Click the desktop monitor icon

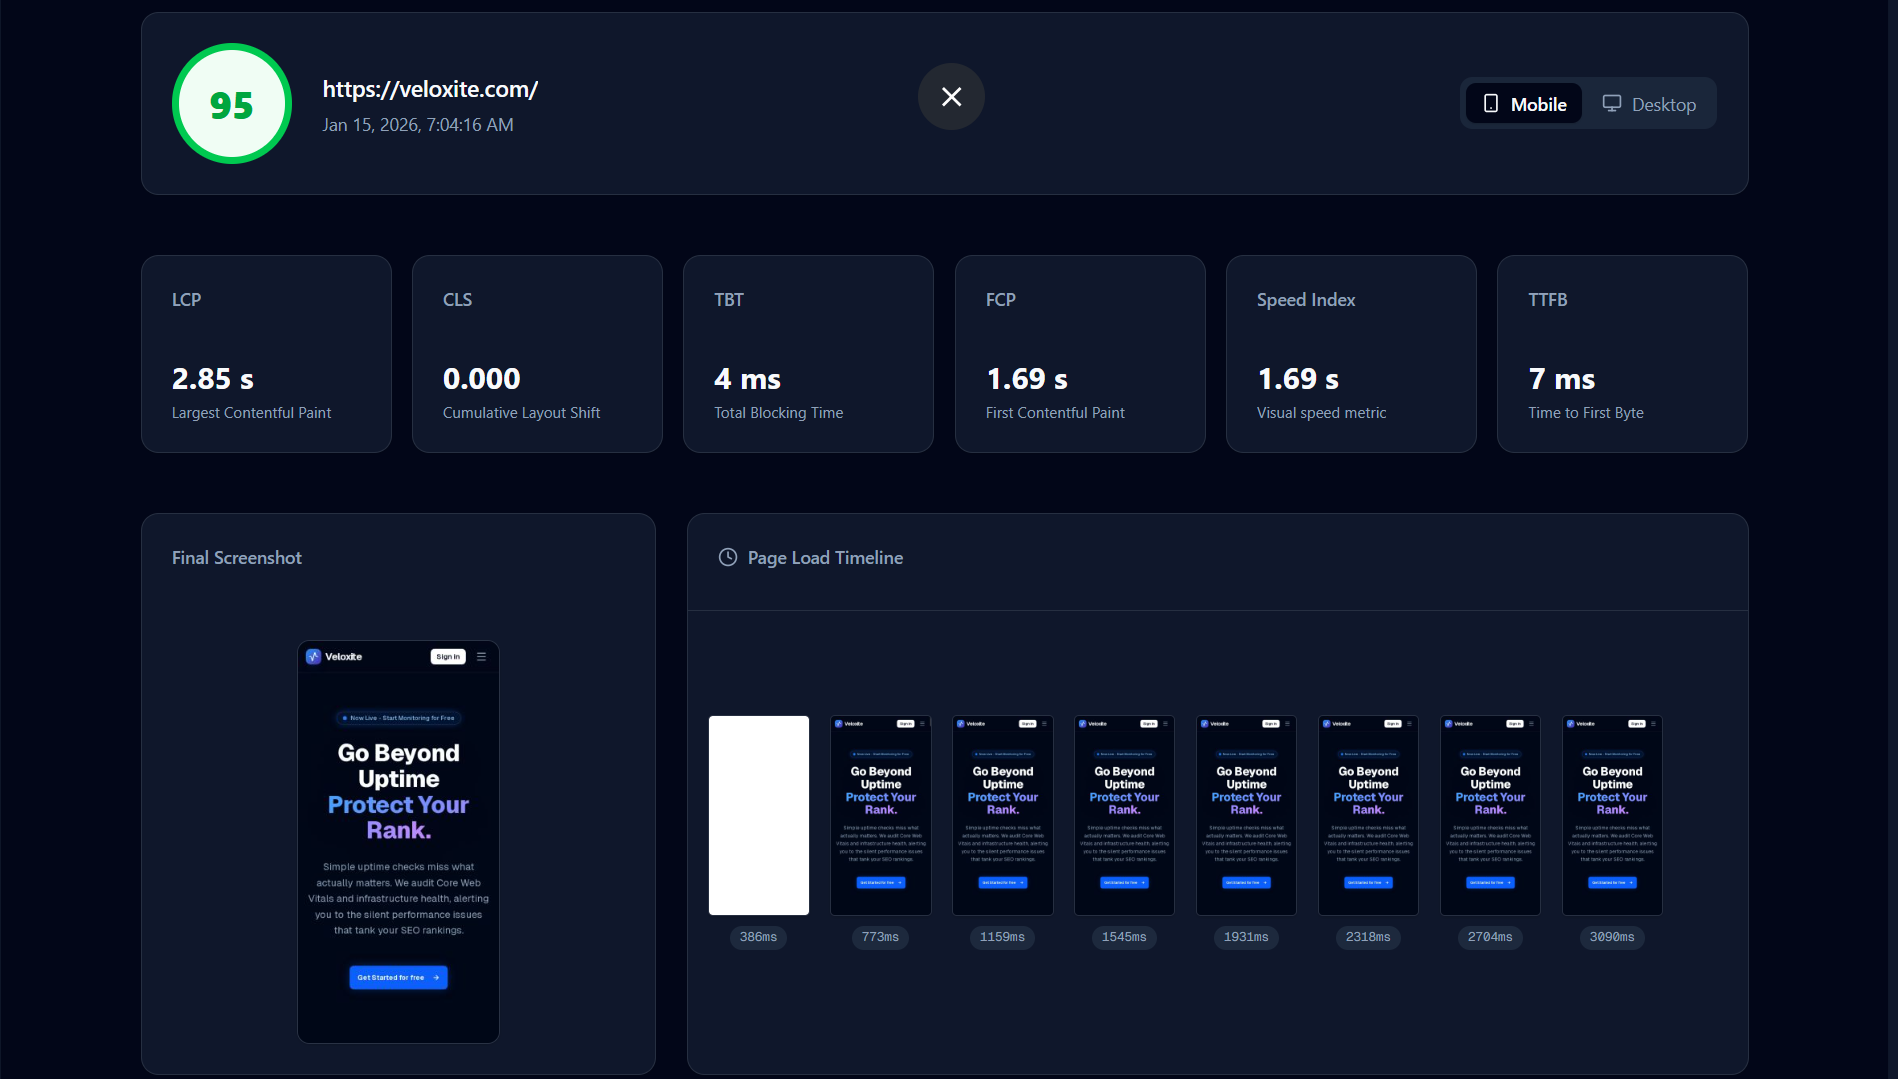[x=1611, y=103]
